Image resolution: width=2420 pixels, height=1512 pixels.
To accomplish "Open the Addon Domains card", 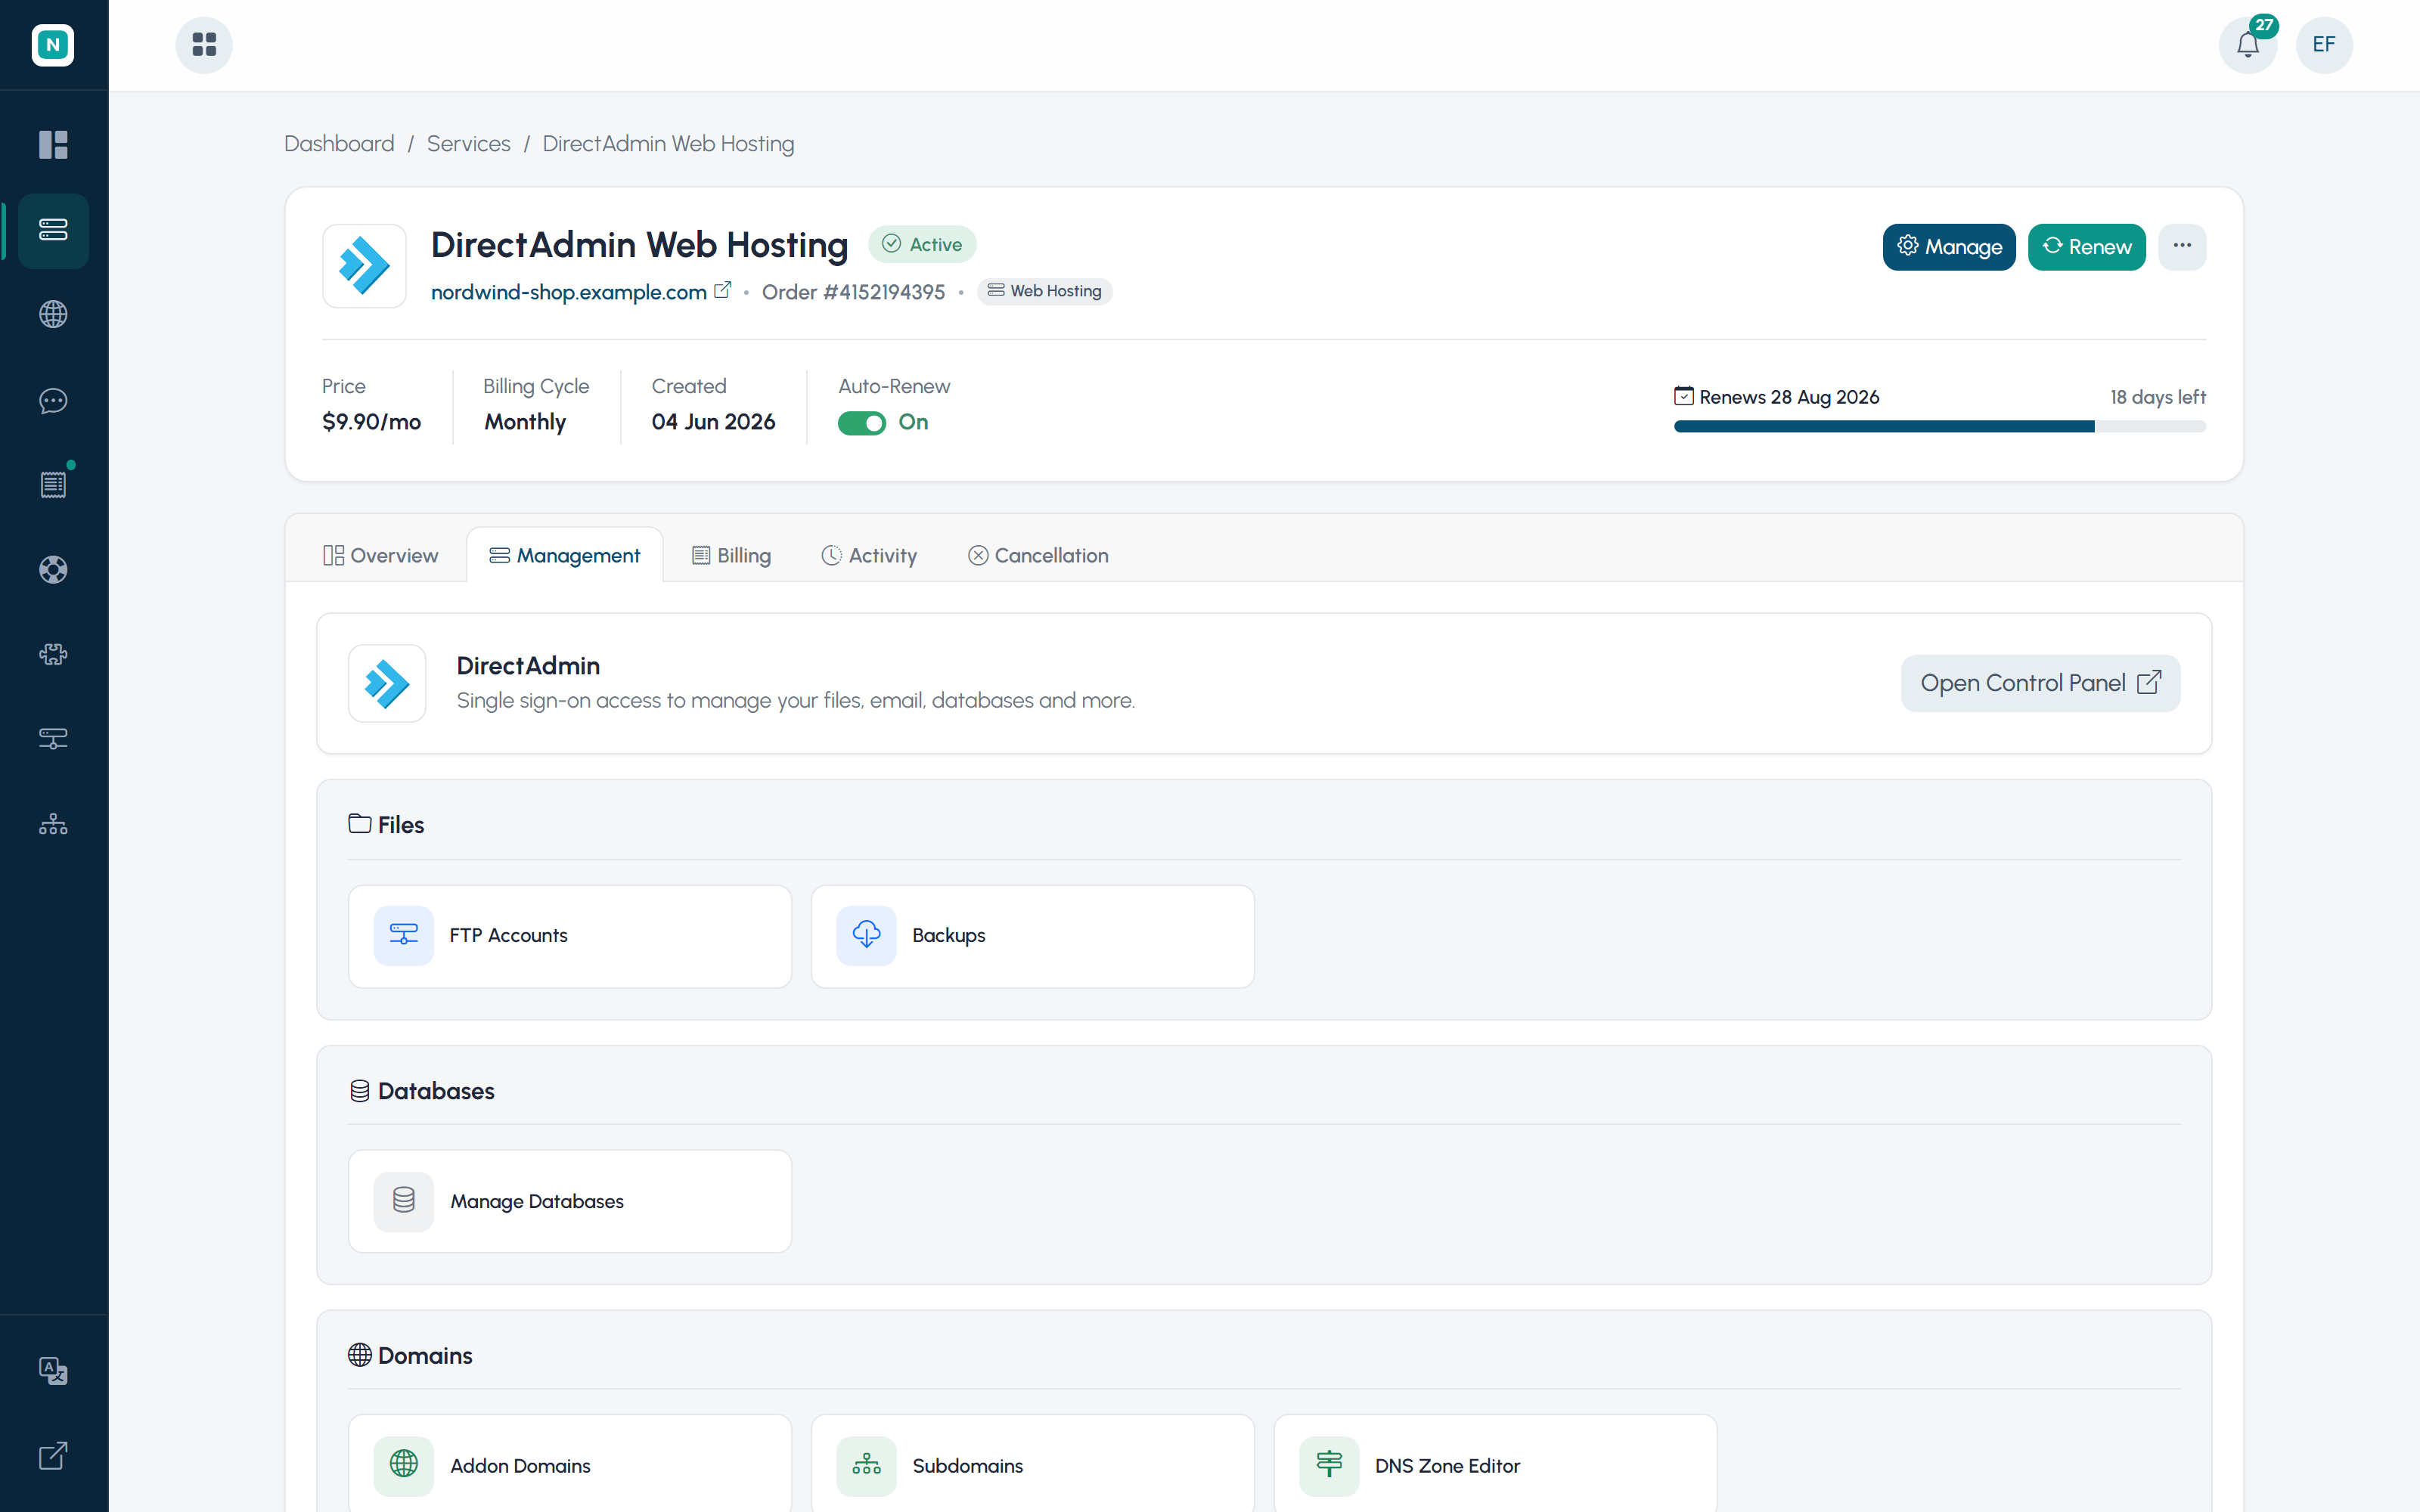I will pos(570,1464).
